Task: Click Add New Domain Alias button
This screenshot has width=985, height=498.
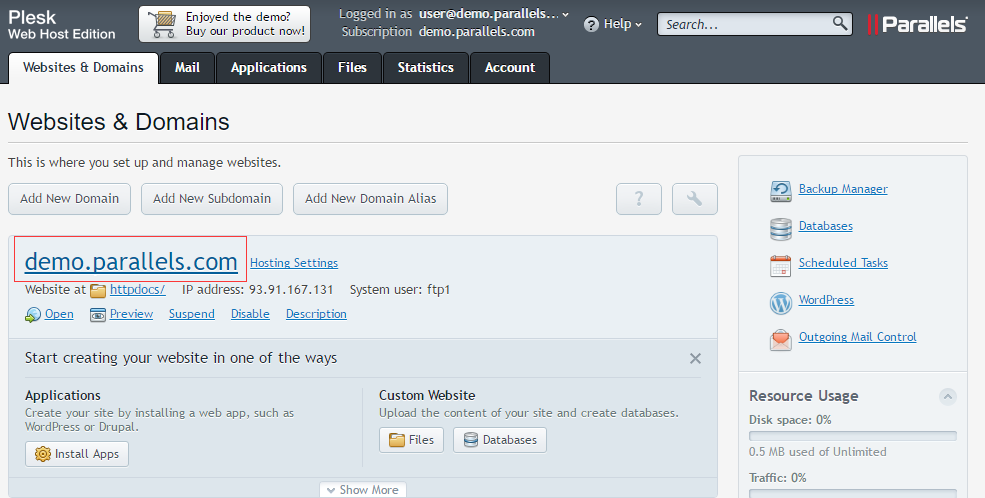Action: point(371,199)
